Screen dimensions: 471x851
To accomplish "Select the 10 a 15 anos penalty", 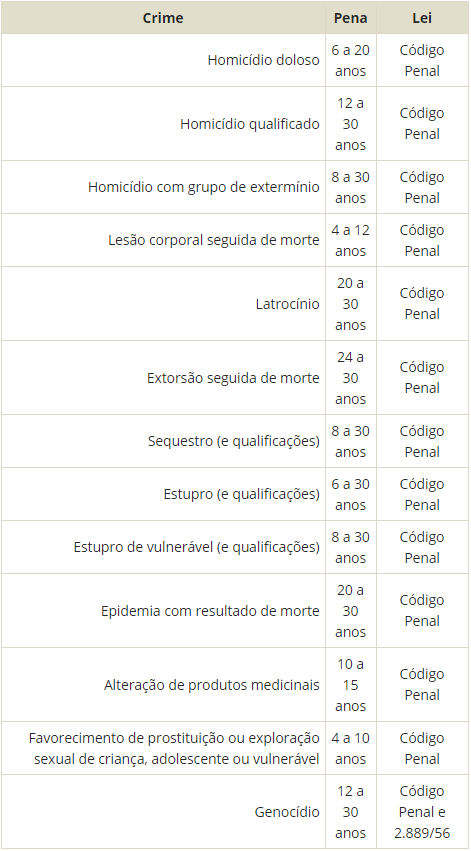I will click(351, 685).
